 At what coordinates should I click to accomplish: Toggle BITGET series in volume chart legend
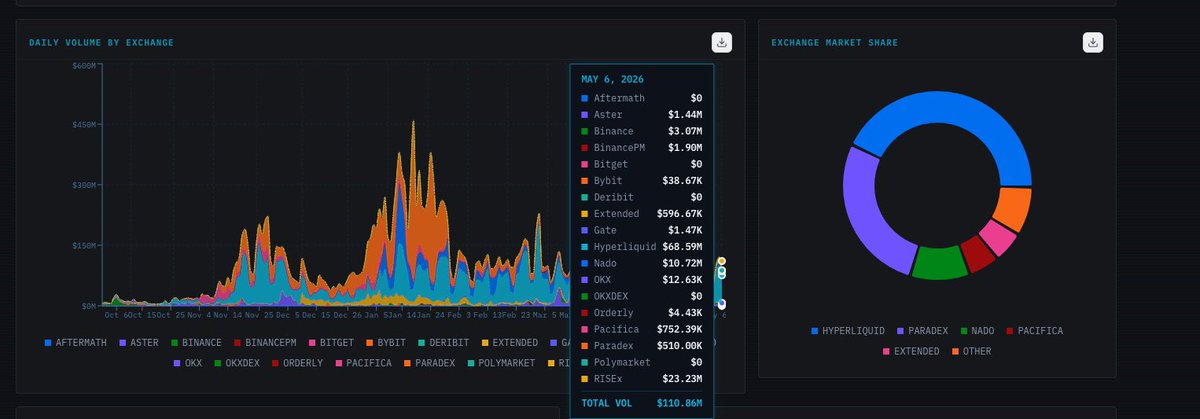[331, 343]
